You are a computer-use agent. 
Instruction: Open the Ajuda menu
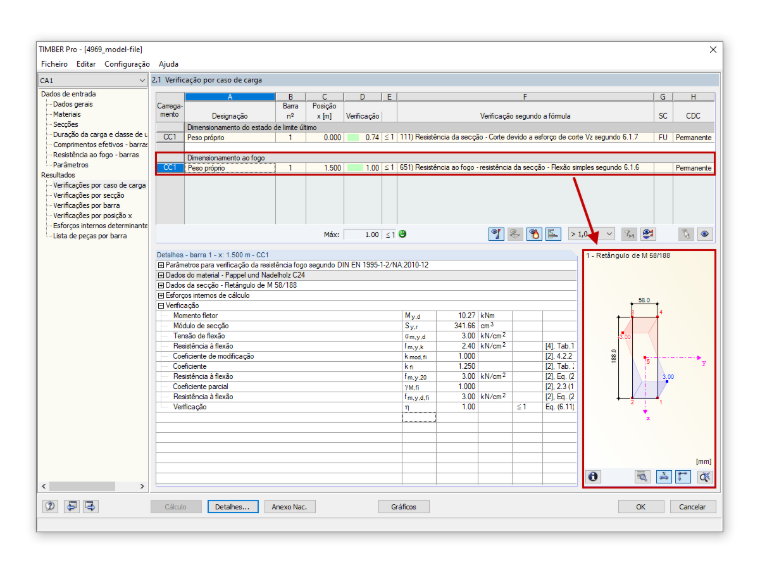pos(169,64)
